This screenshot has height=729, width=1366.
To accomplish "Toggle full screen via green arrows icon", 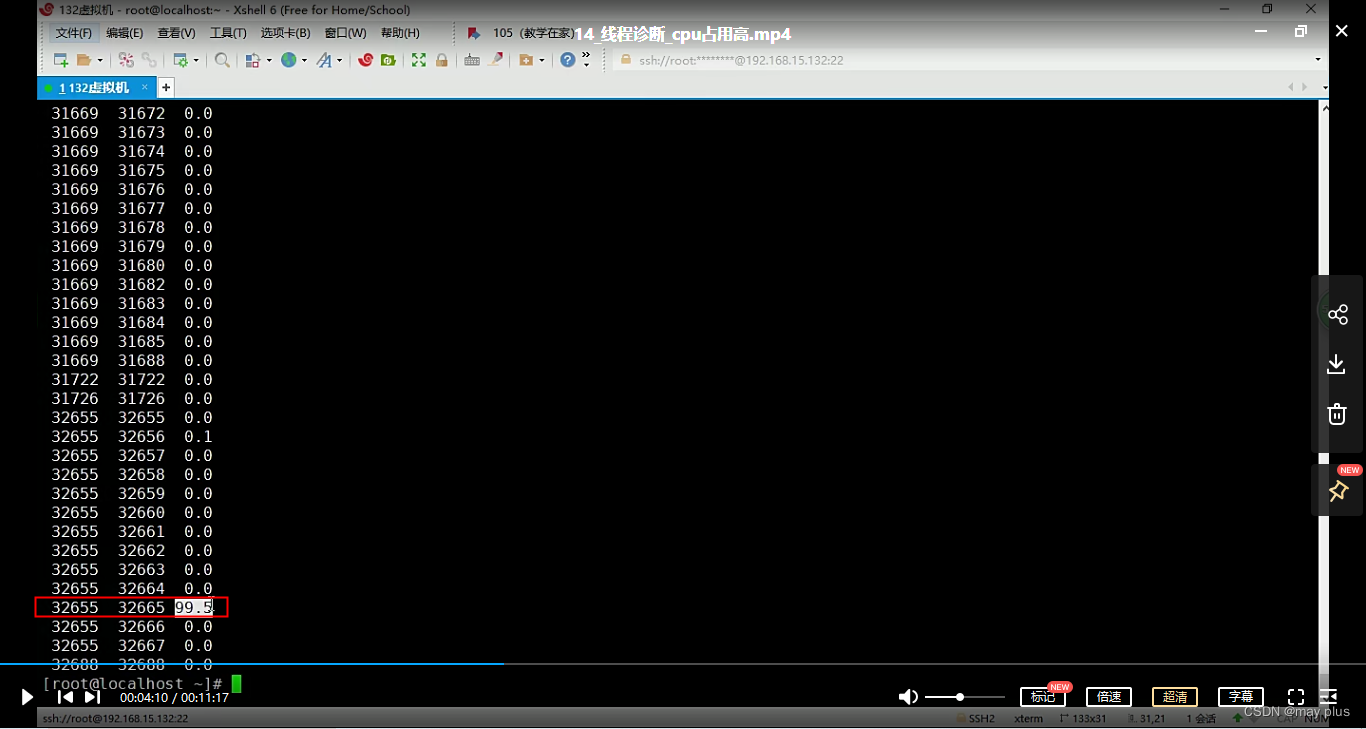I will 419,60.
